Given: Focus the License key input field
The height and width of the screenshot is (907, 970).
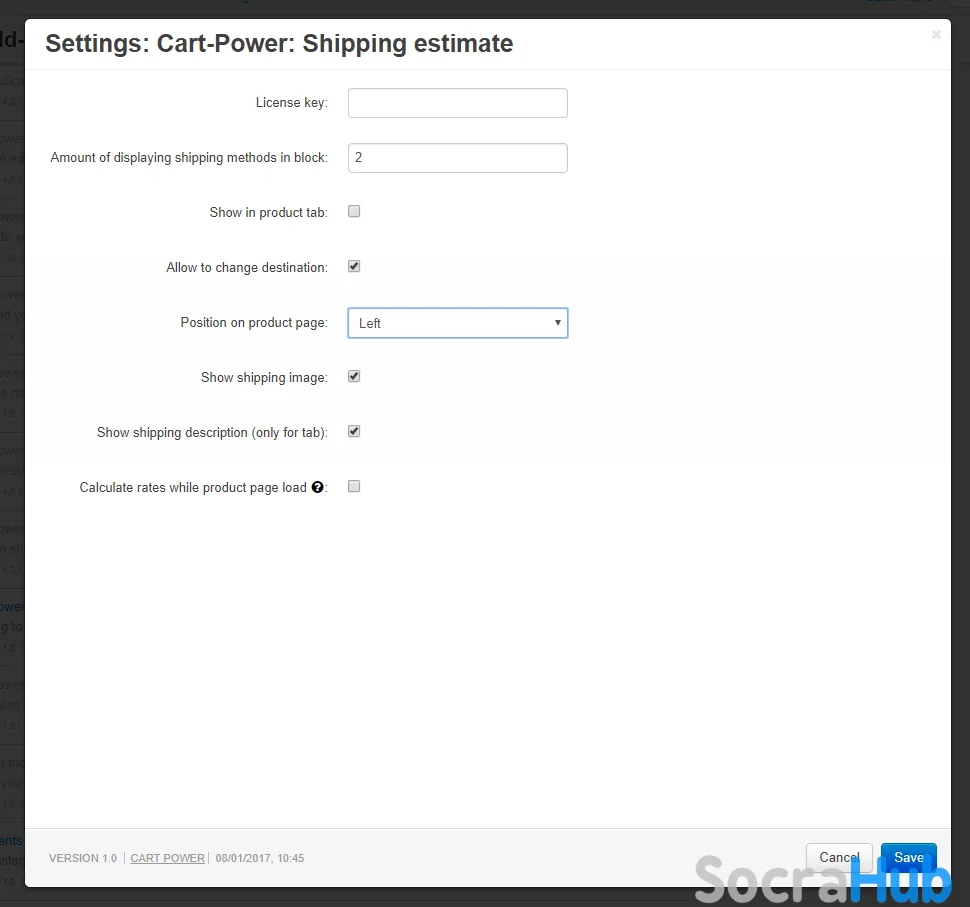Looking at the screenshot, I should 457,103.
